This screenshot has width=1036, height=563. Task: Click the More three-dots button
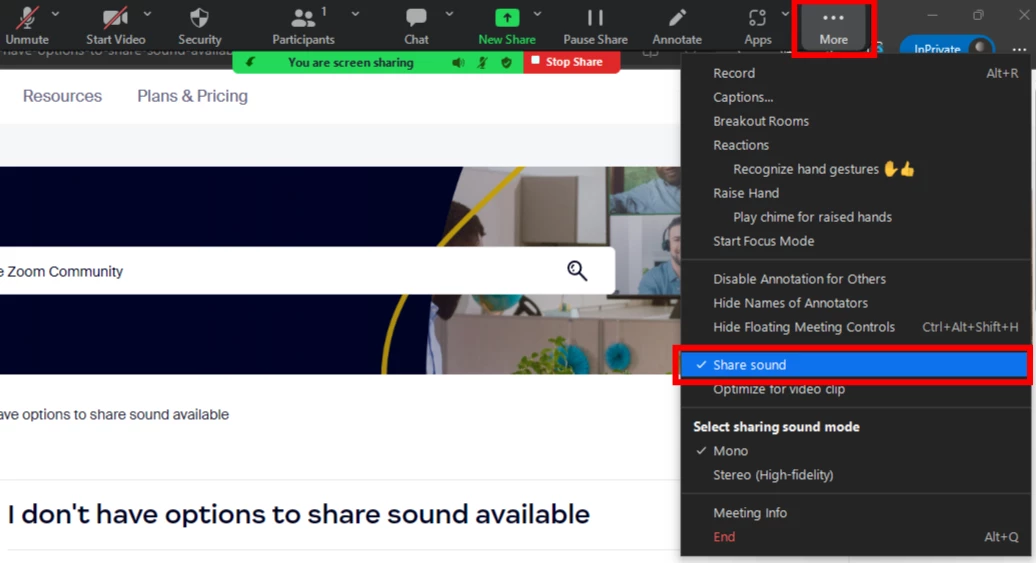(833, 26)
